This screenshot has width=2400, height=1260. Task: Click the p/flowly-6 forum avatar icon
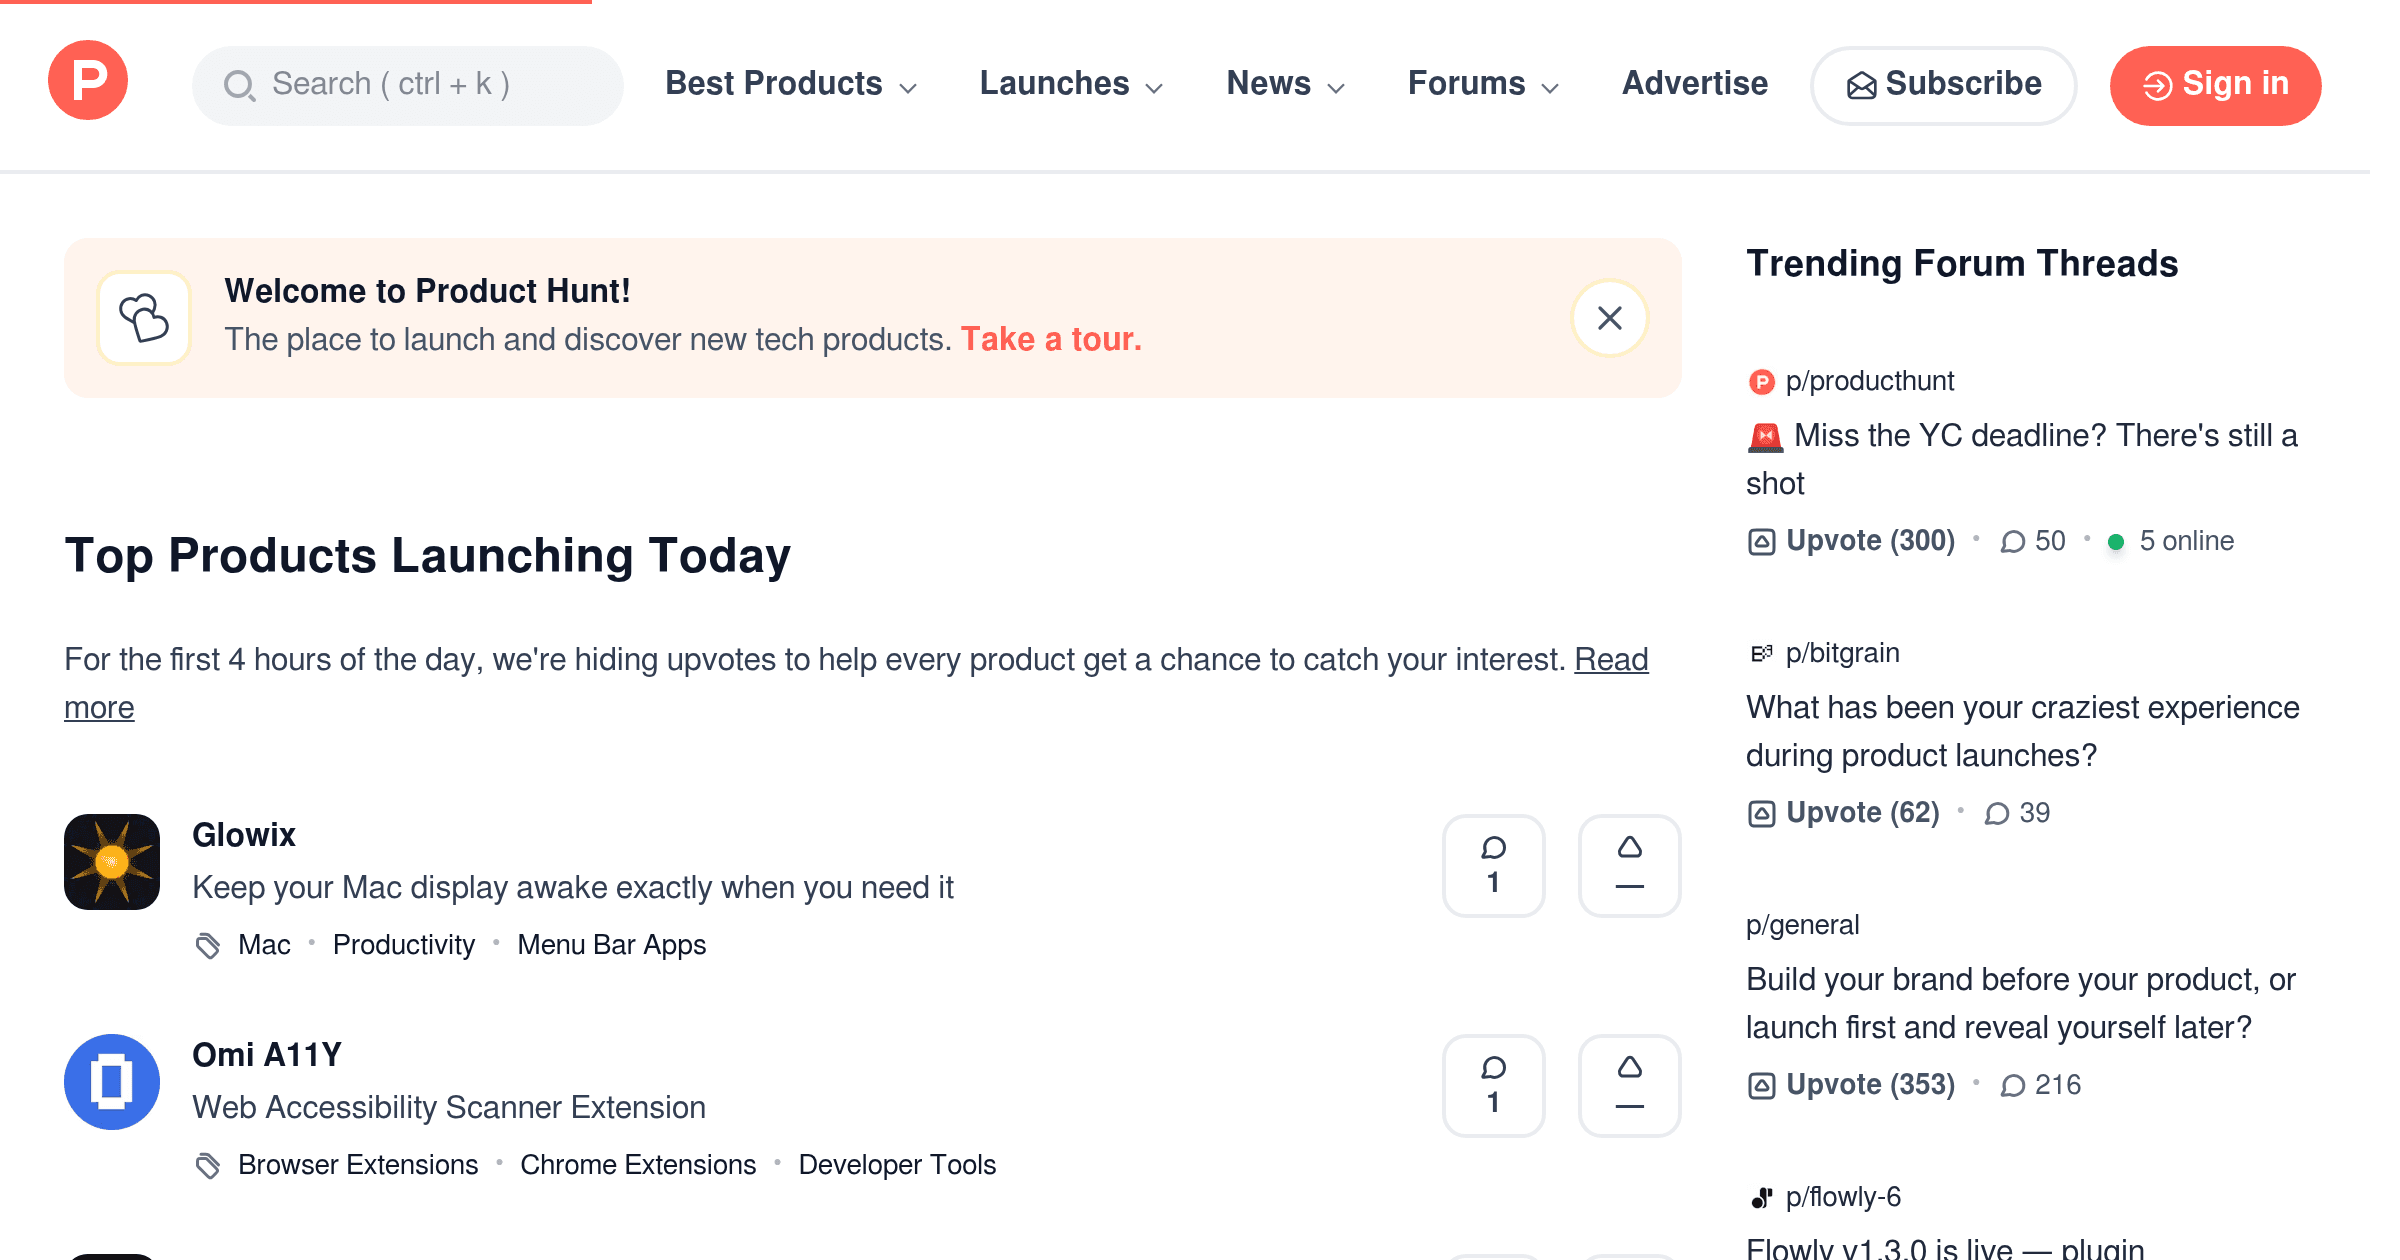pos(1761,1198)
